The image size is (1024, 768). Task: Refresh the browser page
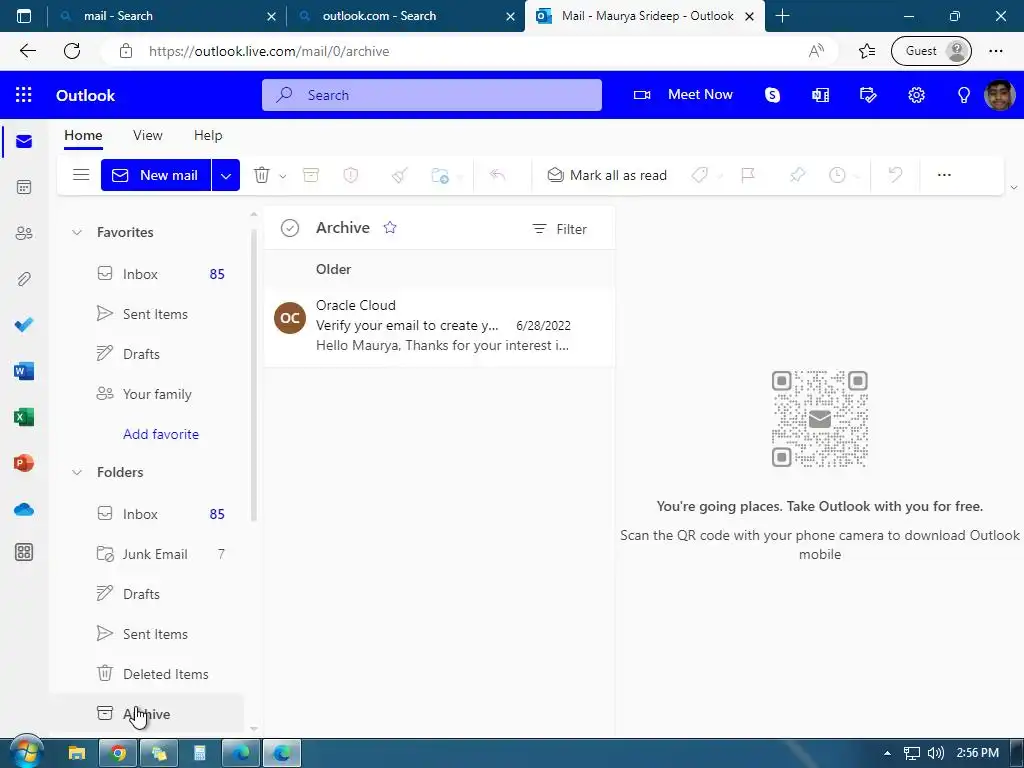72,51
